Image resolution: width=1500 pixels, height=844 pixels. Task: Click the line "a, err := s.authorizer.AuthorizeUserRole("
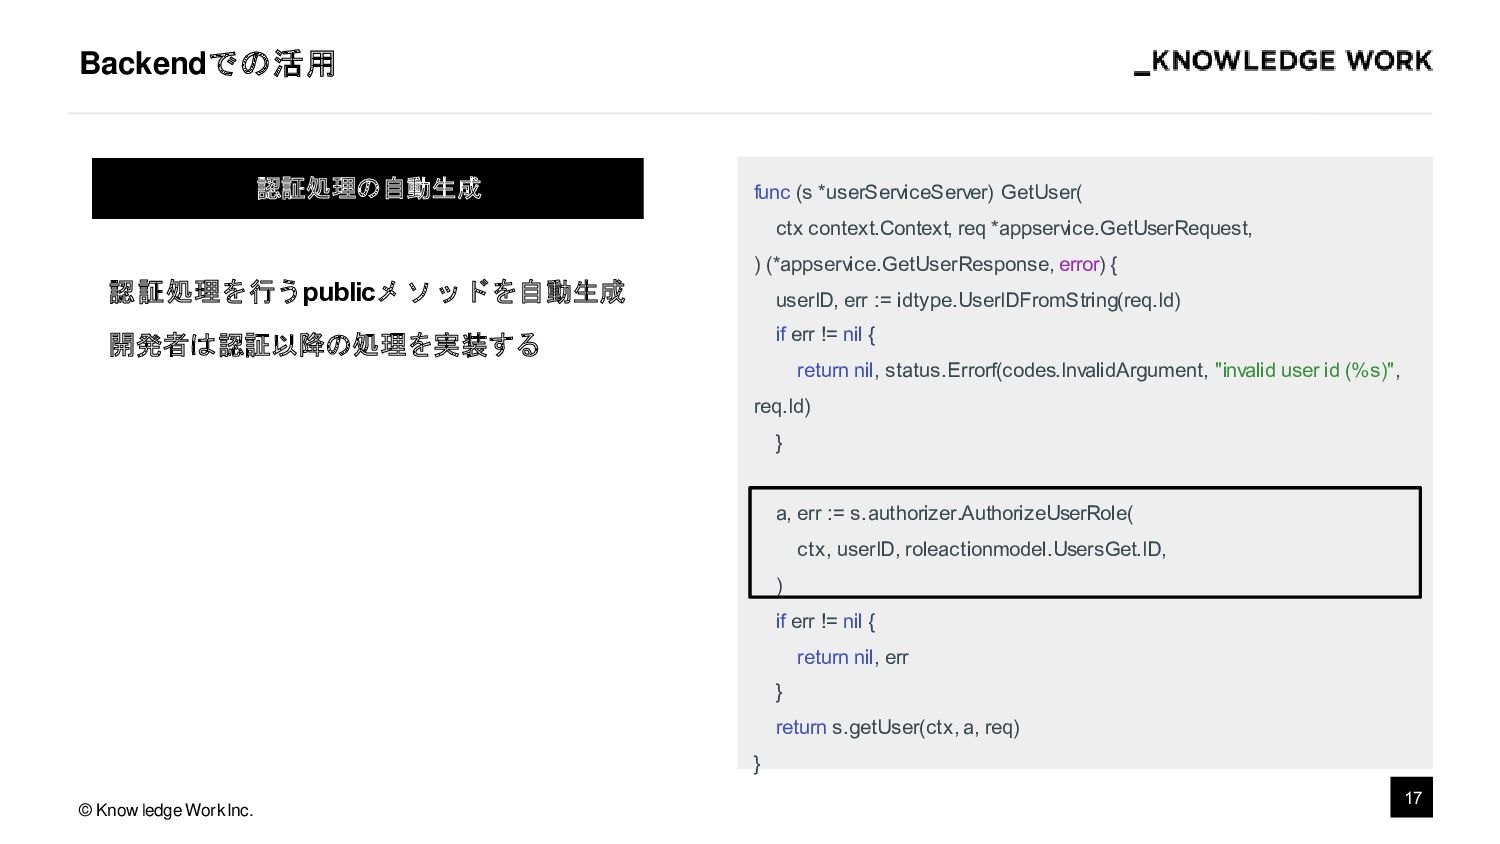(x=955, y=513)
